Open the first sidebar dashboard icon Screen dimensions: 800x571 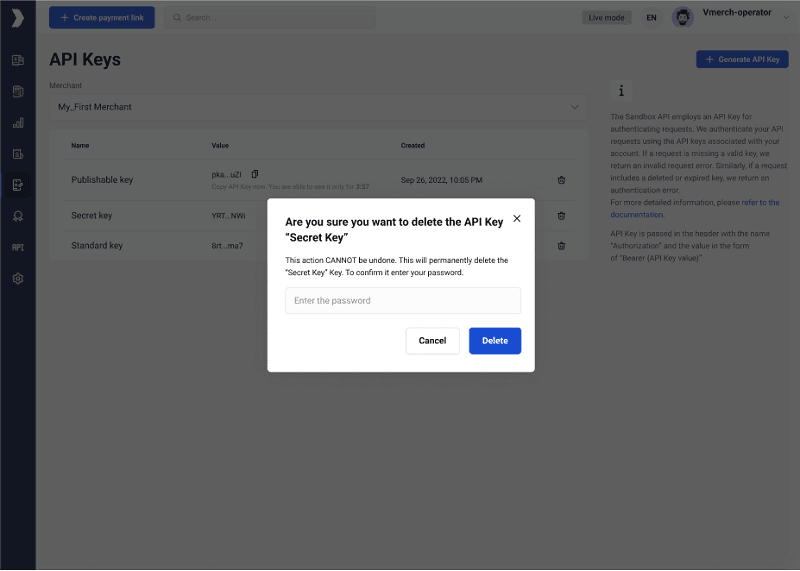pyautogui.click(x=18, y=61)
